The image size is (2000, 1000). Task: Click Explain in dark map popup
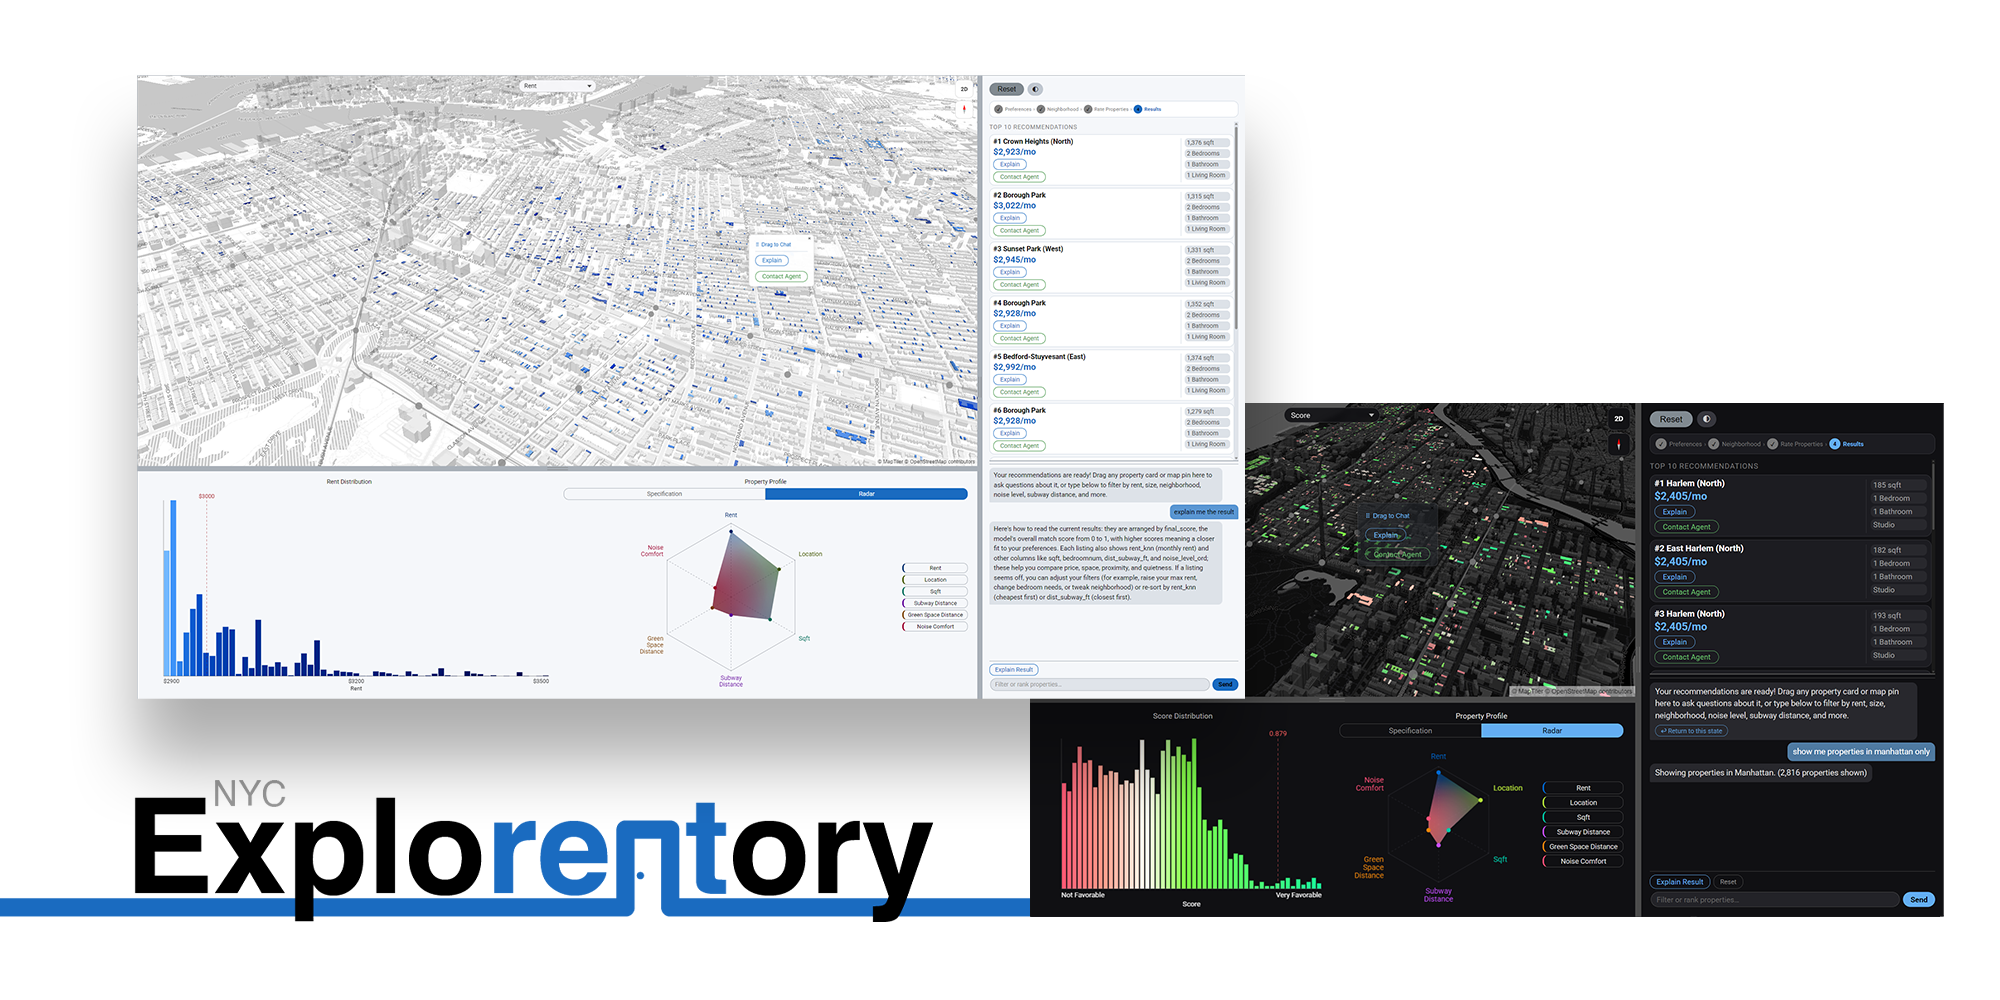[x=1385, y=535]
